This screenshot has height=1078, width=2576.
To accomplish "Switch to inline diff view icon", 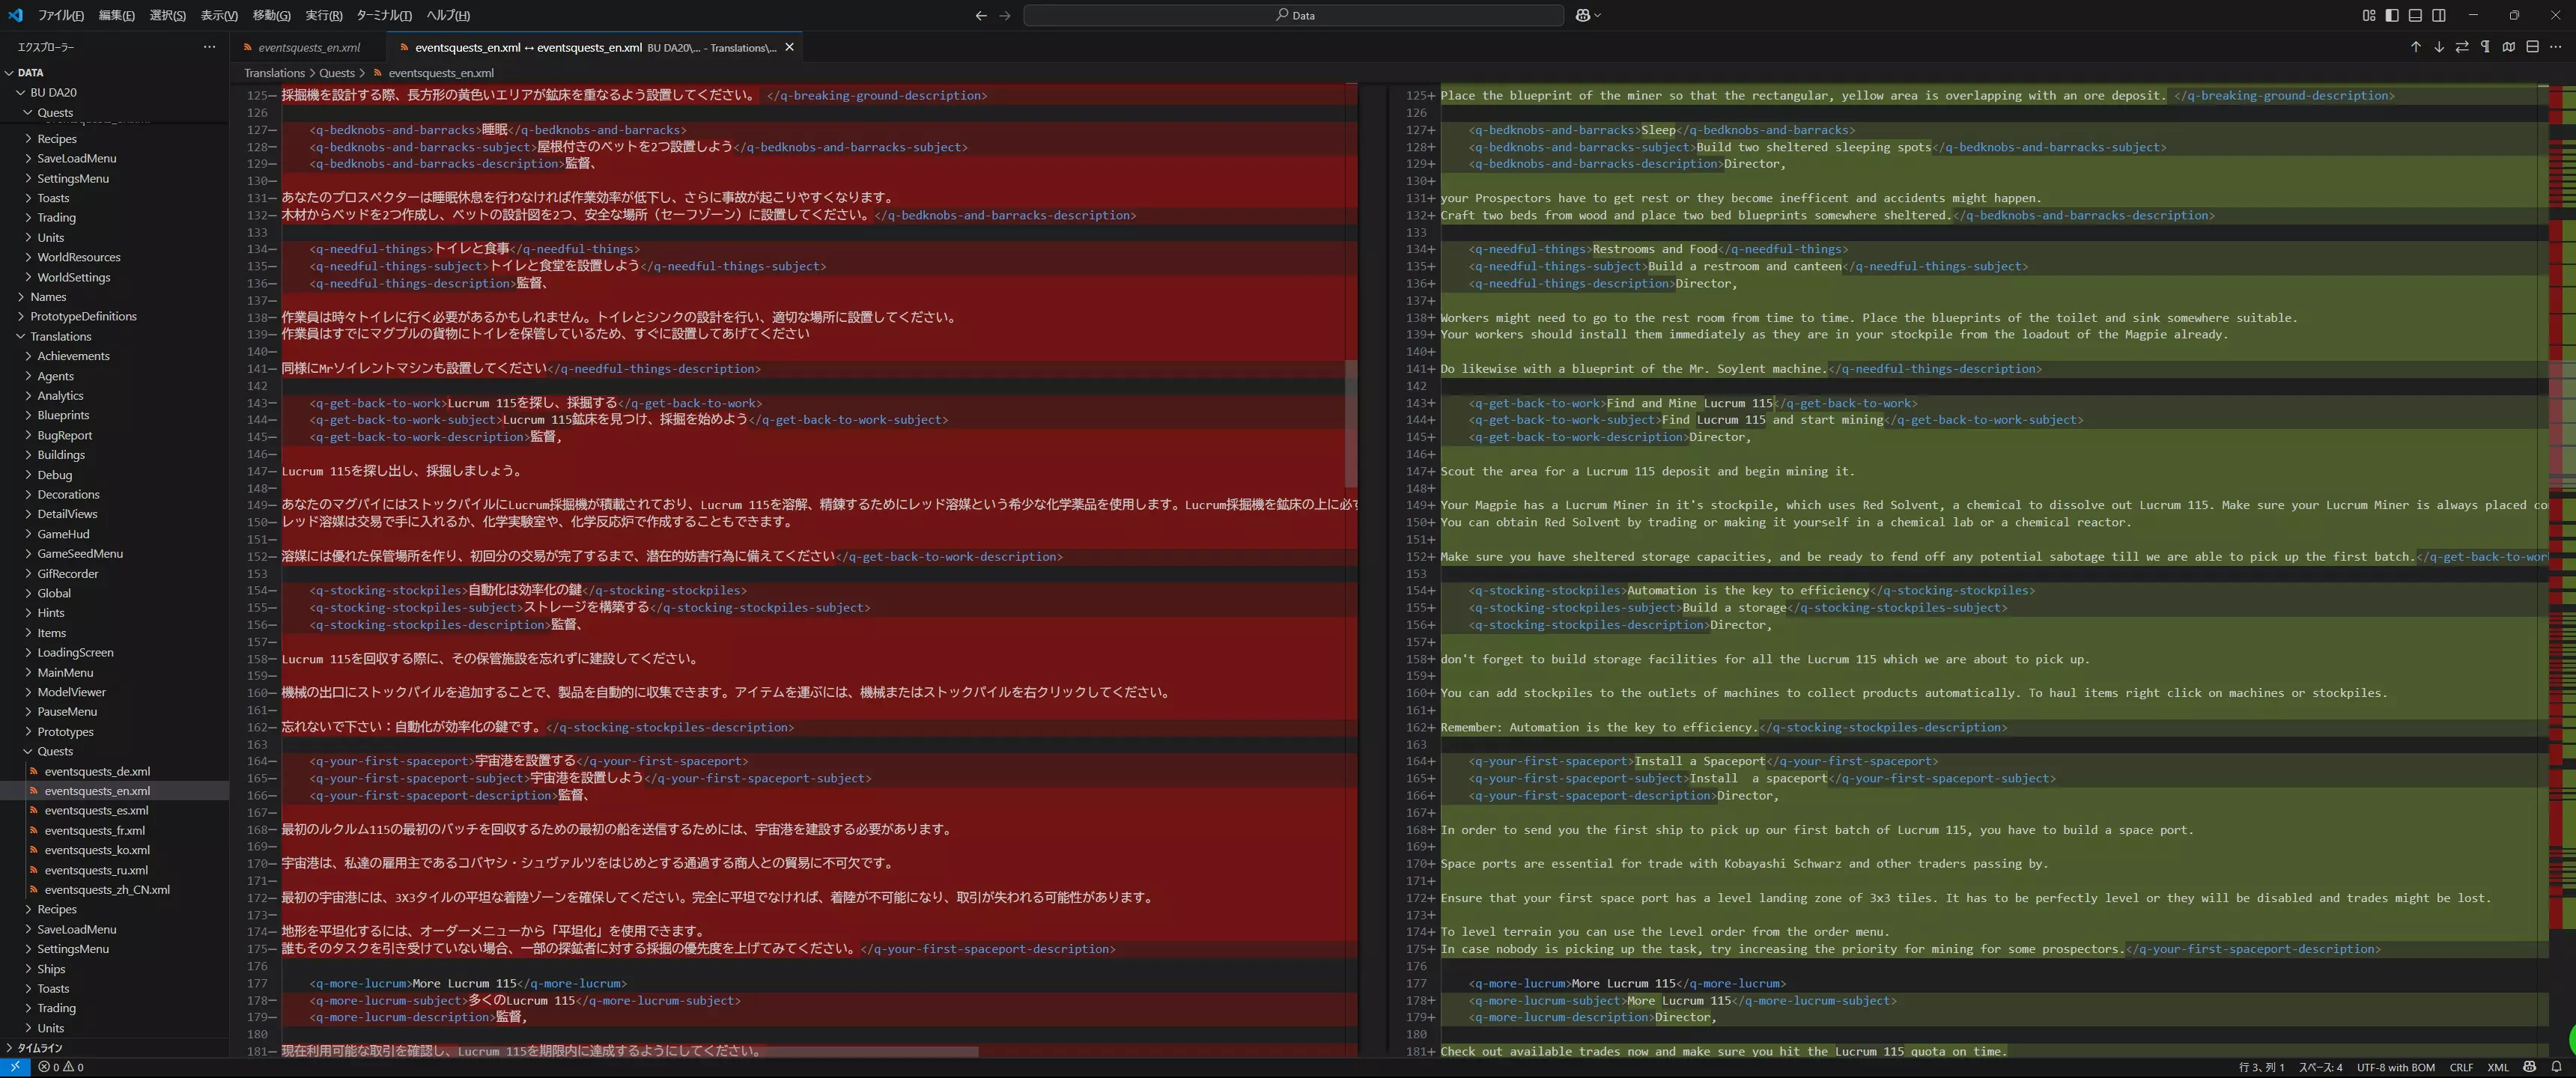I will pos(2532,47).
